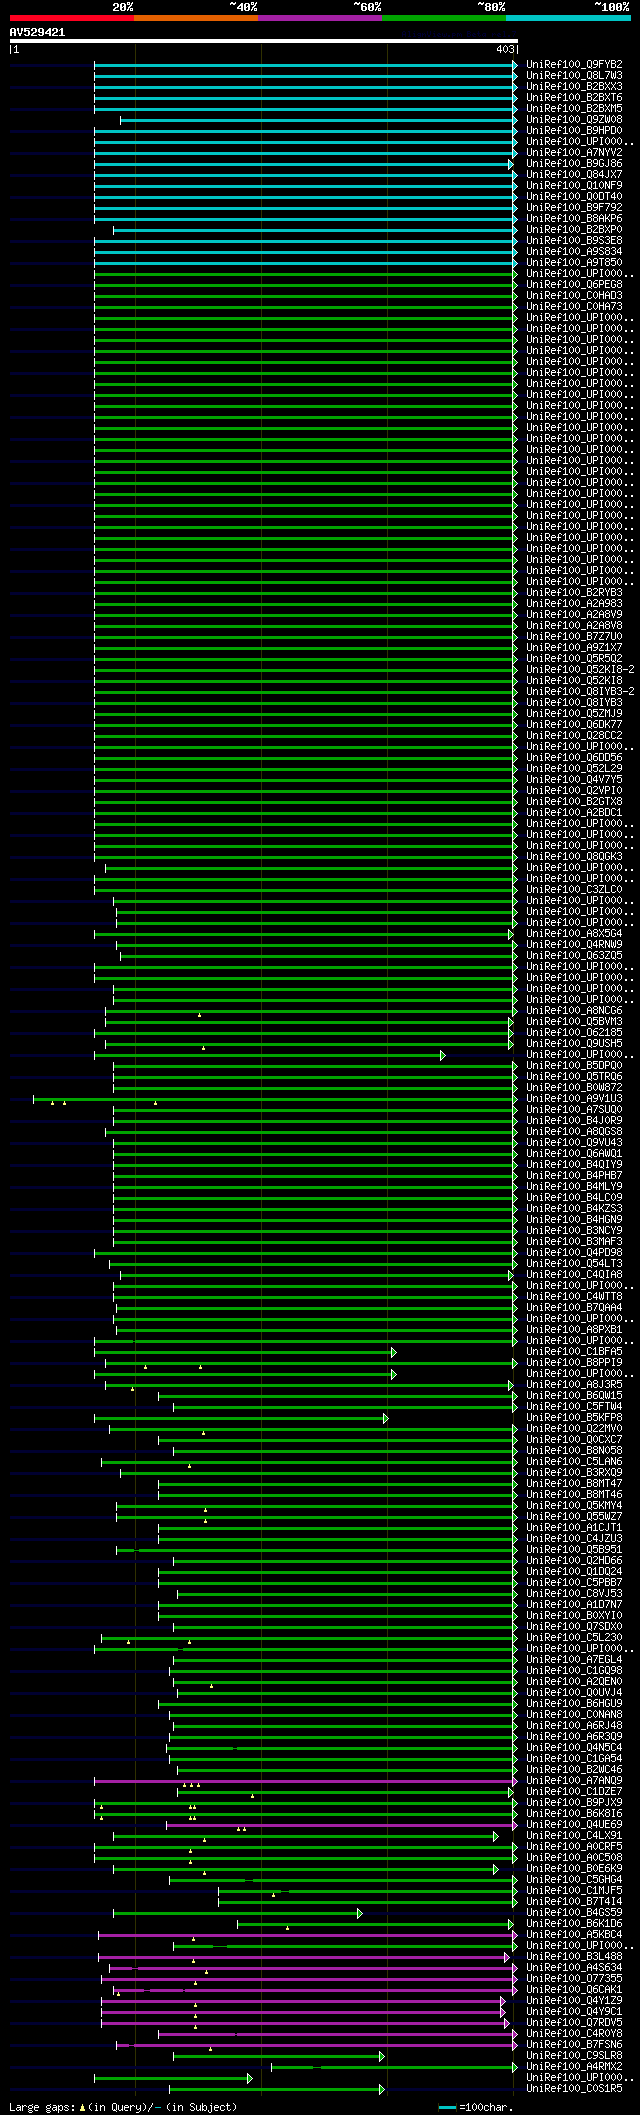
Task: Click the orange ~40% identity color bar
Action: (196, 18)
